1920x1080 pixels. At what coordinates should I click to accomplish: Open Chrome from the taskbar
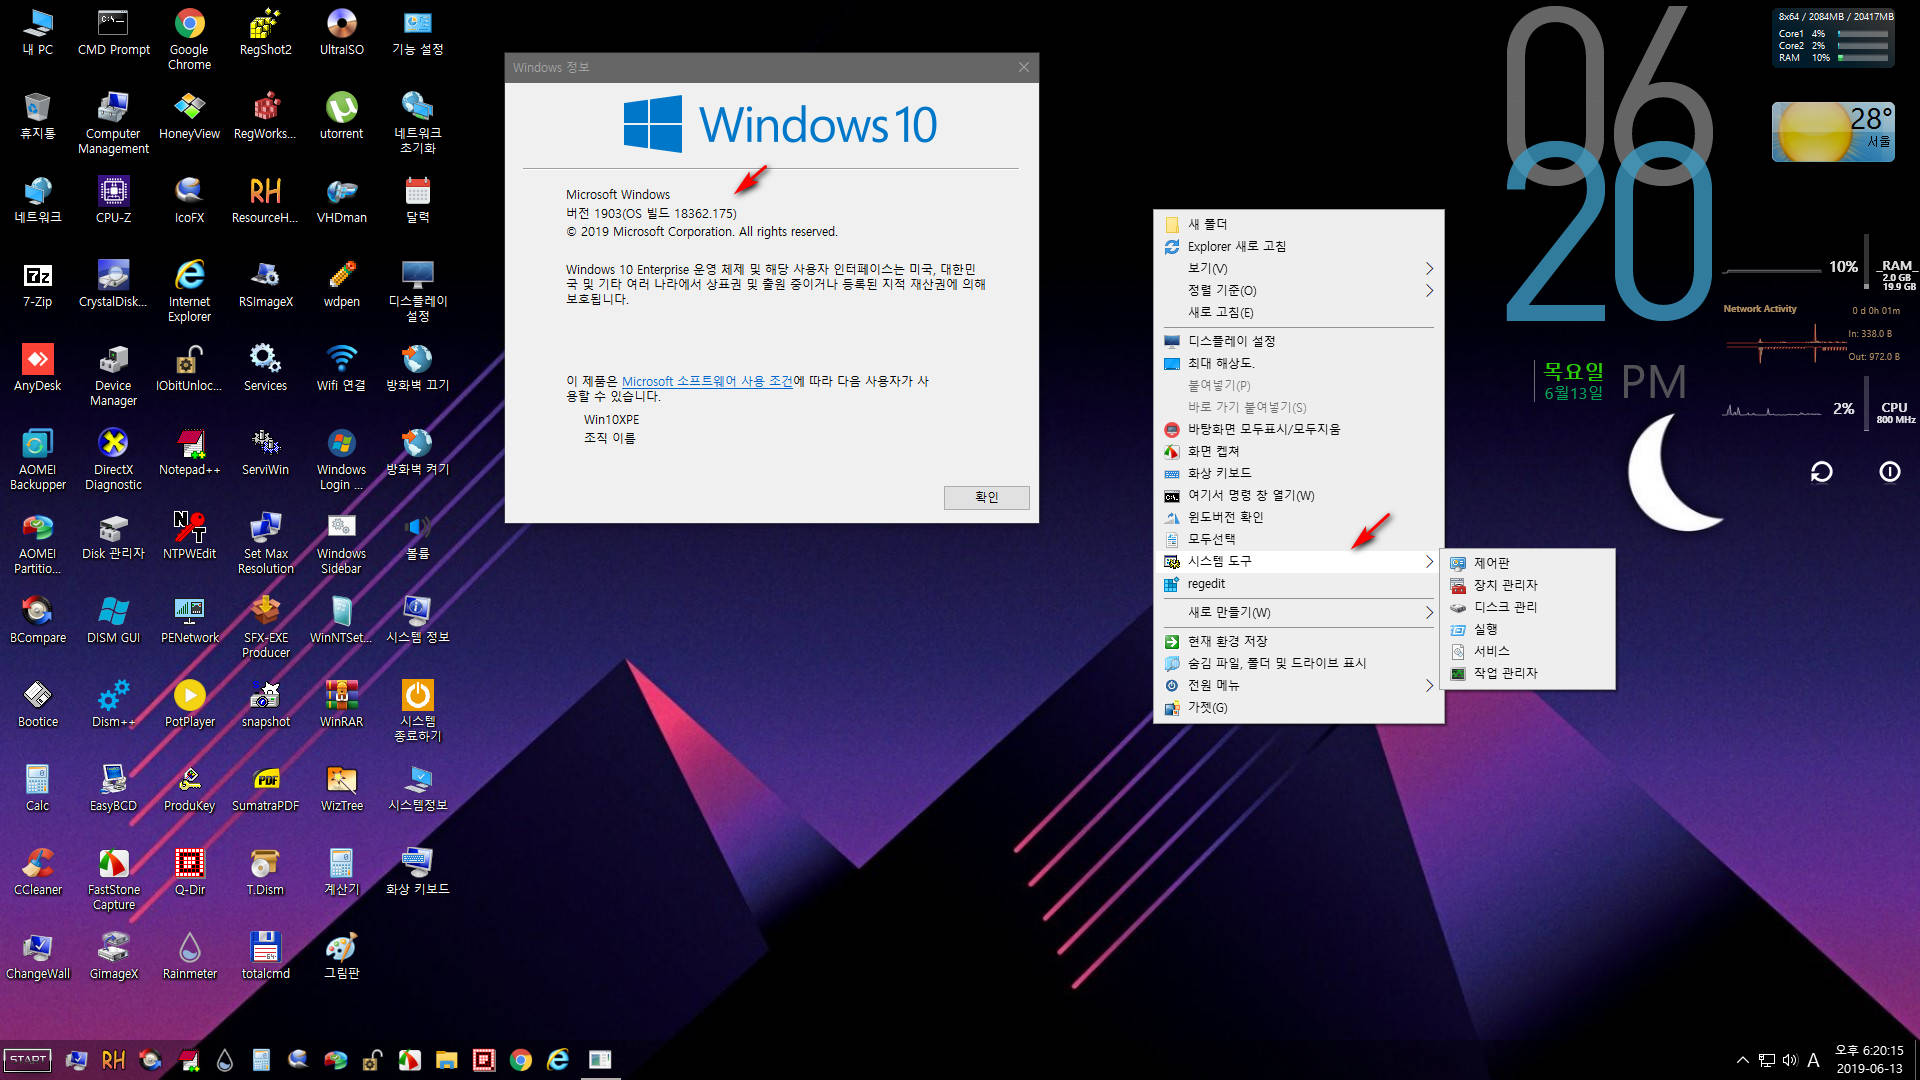tap(520, 1060)
